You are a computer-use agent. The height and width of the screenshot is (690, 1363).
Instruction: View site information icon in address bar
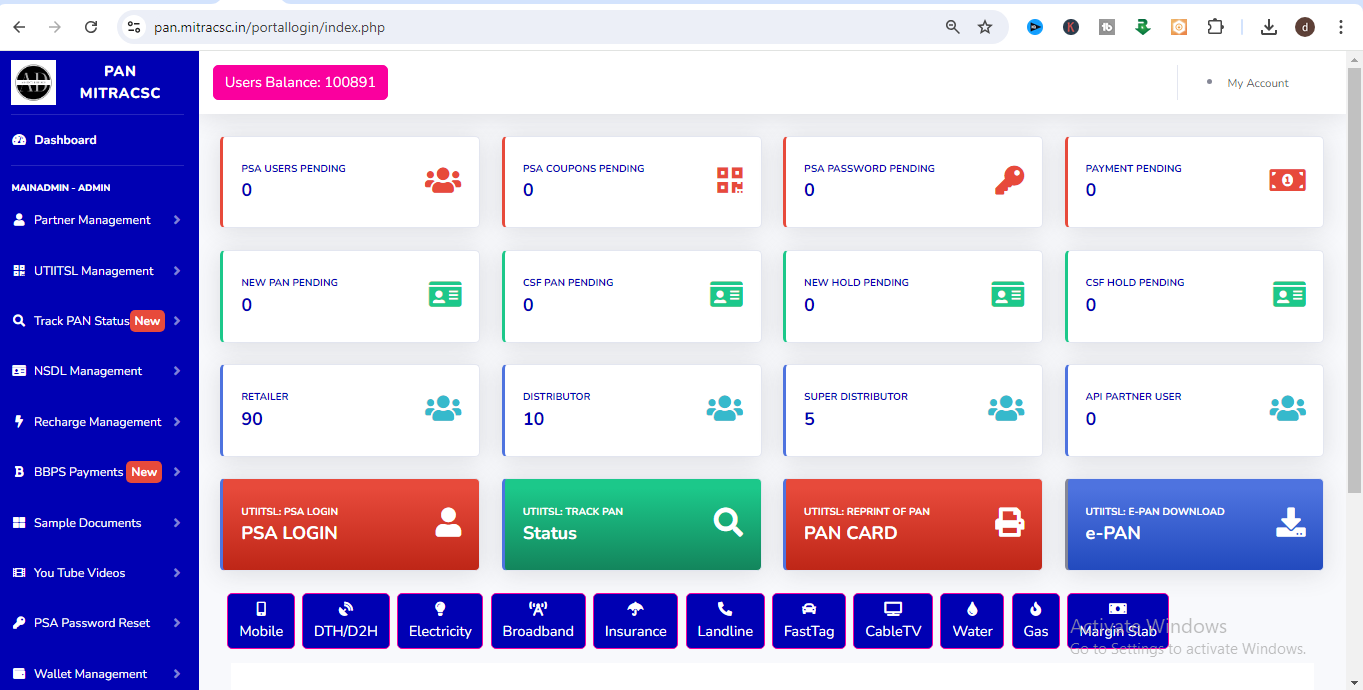point(135,27)
